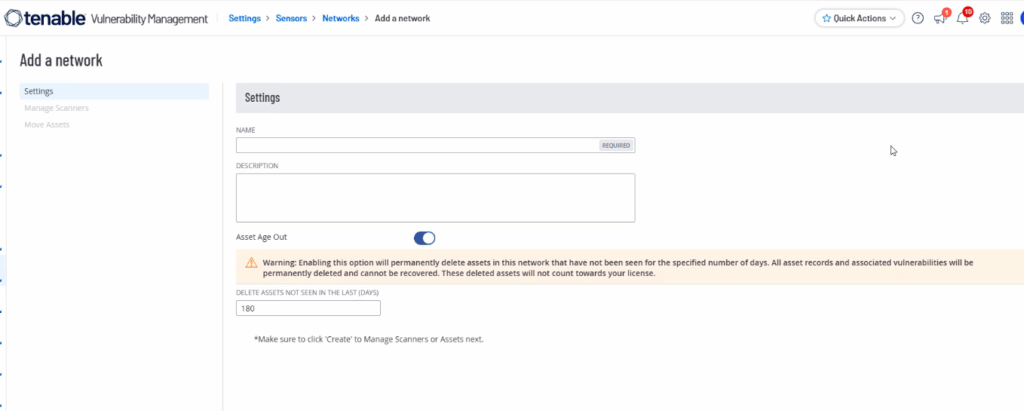
Task: Click the Description text area
Action: click(x=435, y=197)
